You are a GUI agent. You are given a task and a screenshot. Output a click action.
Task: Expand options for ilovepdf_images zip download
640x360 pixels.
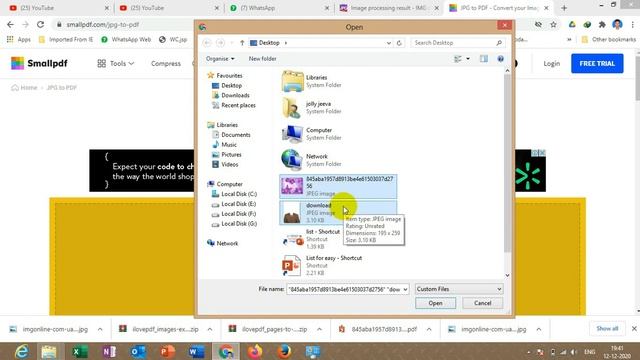point(210,329)
